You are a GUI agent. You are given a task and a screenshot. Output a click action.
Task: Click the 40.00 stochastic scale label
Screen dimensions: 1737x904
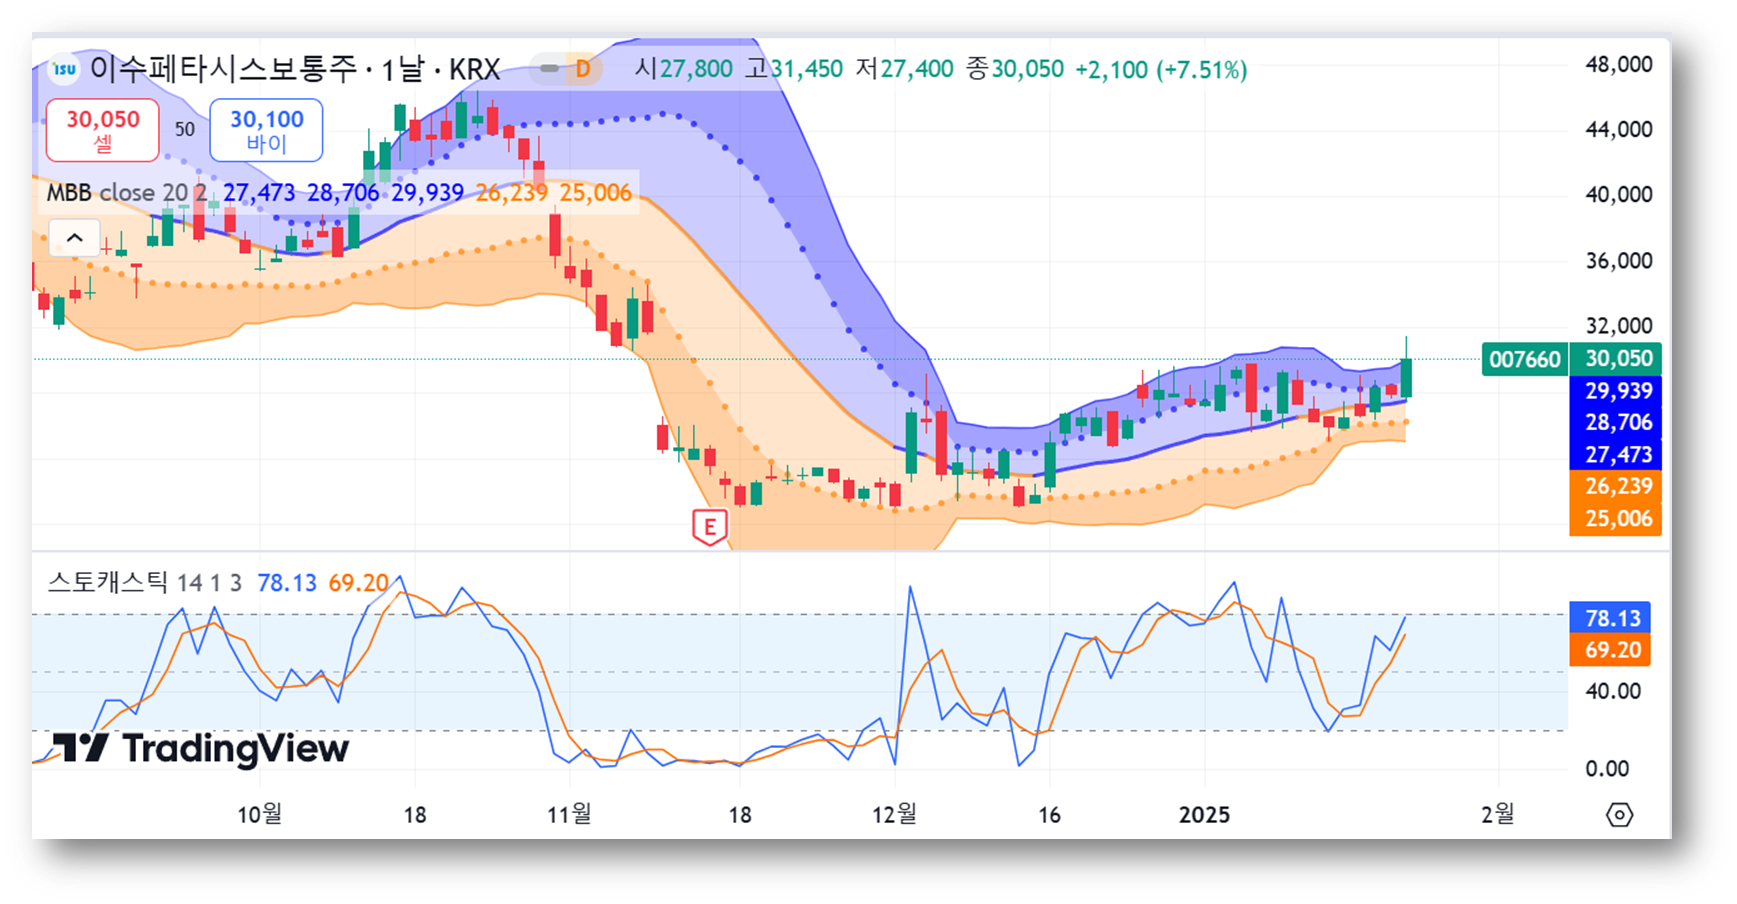coord(1612,691)
